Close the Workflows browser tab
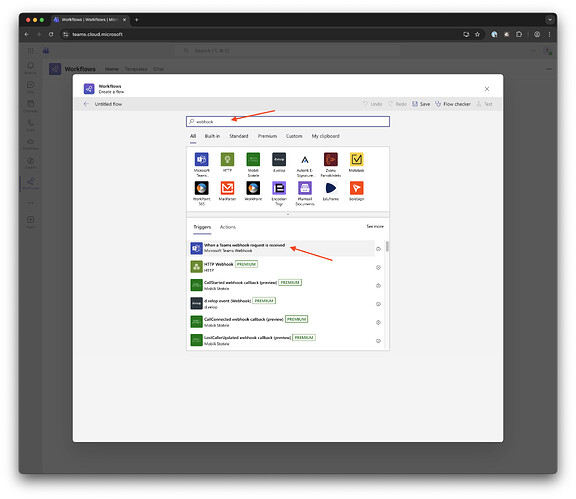The height and width of the screenshot is (499, 576). (124, 20)
